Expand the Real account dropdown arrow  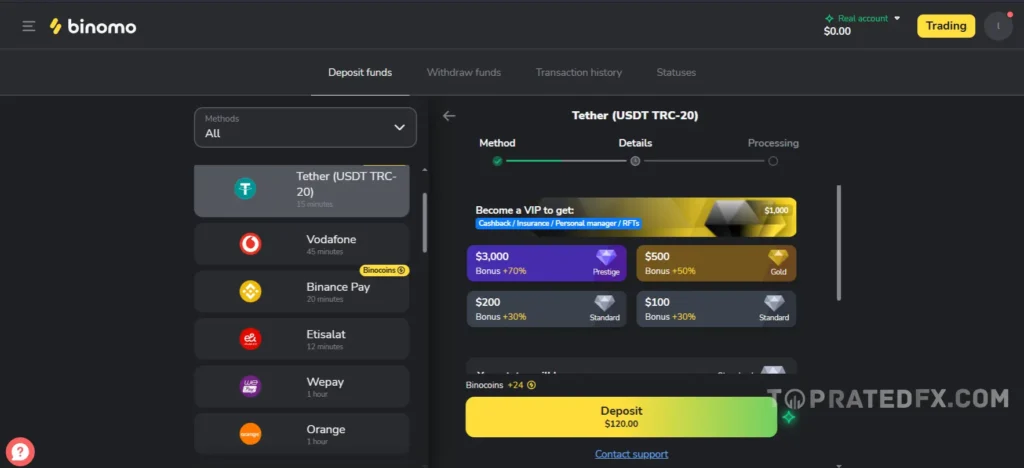pyautogui.click(x=897, y=18)
